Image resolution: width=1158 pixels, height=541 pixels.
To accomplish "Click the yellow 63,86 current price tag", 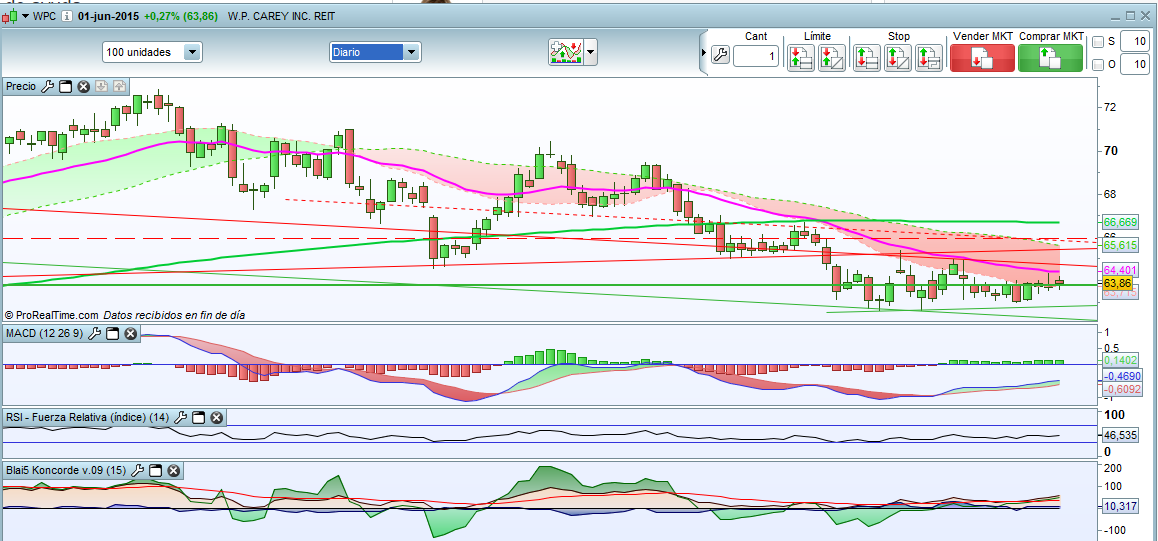I will tap(1117, 283).
